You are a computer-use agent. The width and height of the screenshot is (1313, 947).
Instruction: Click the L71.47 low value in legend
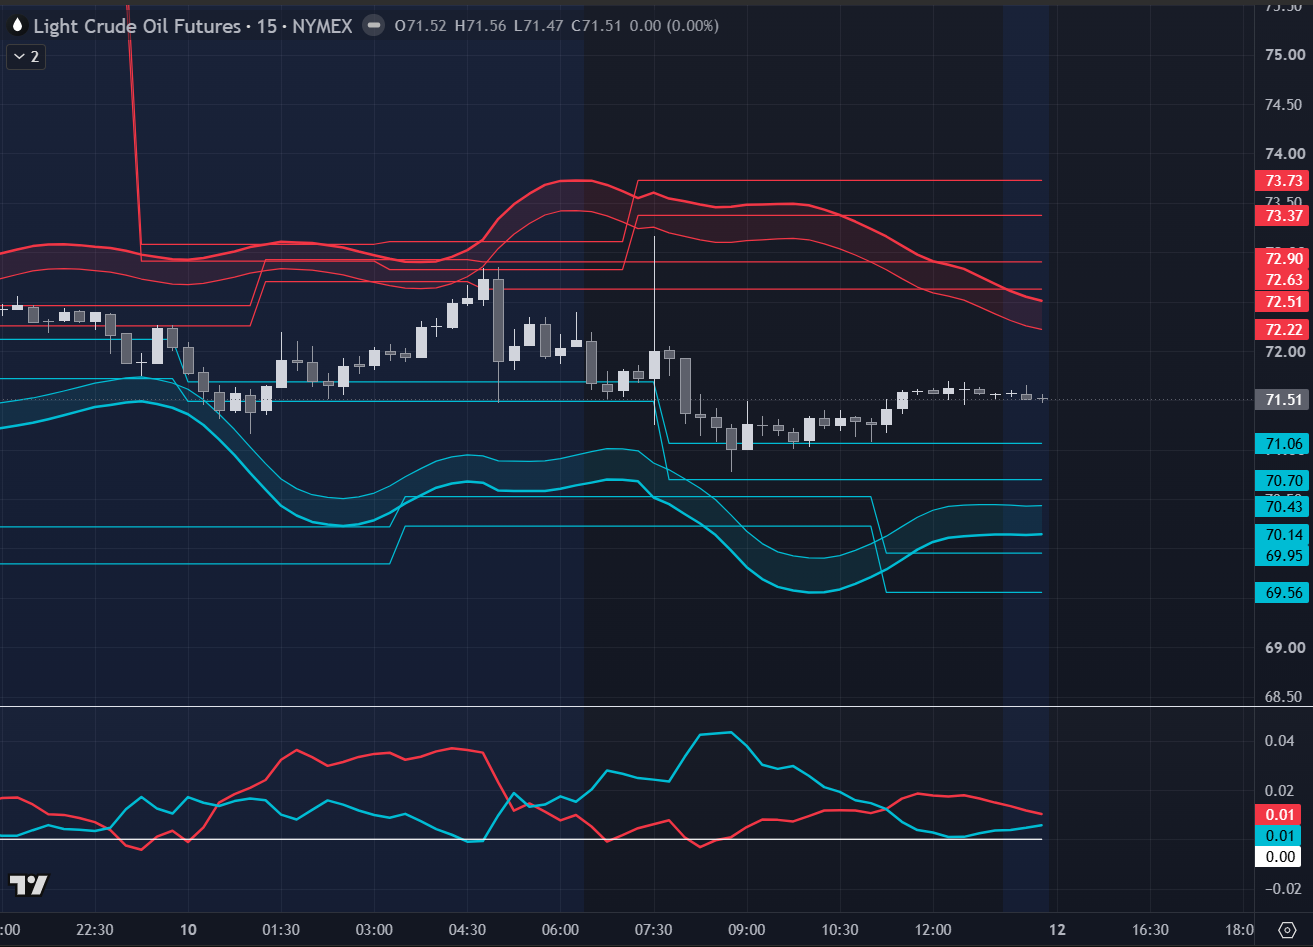pyautogui.click(x=539, y=26)
